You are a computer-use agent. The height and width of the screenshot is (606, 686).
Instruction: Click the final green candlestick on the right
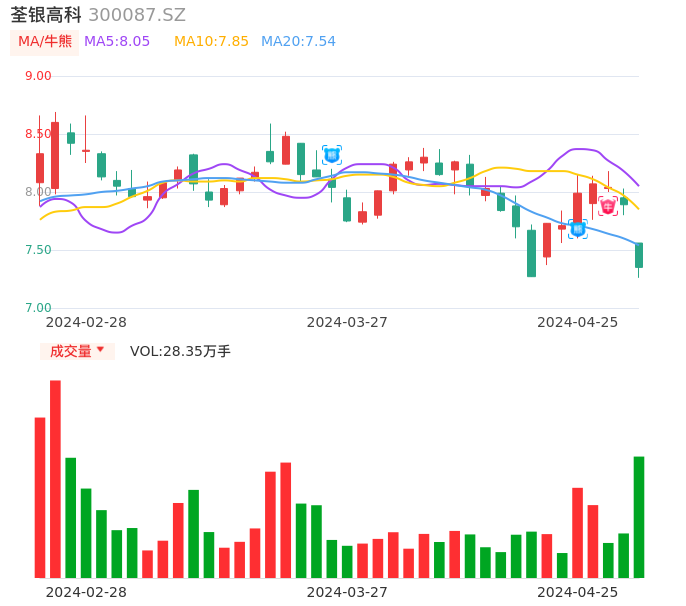point(639,255)
